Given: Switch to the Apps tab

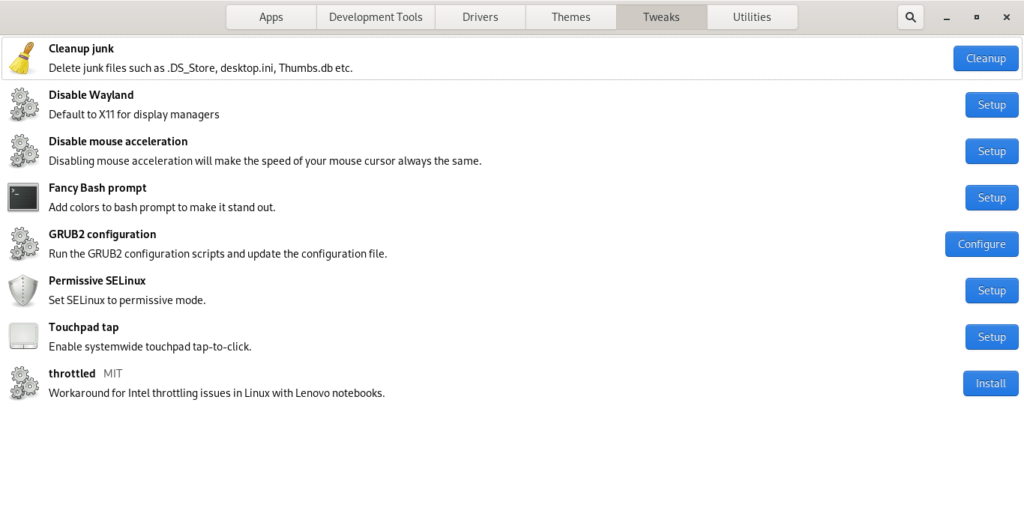Looking at the screenshot, I should [271, 17].
